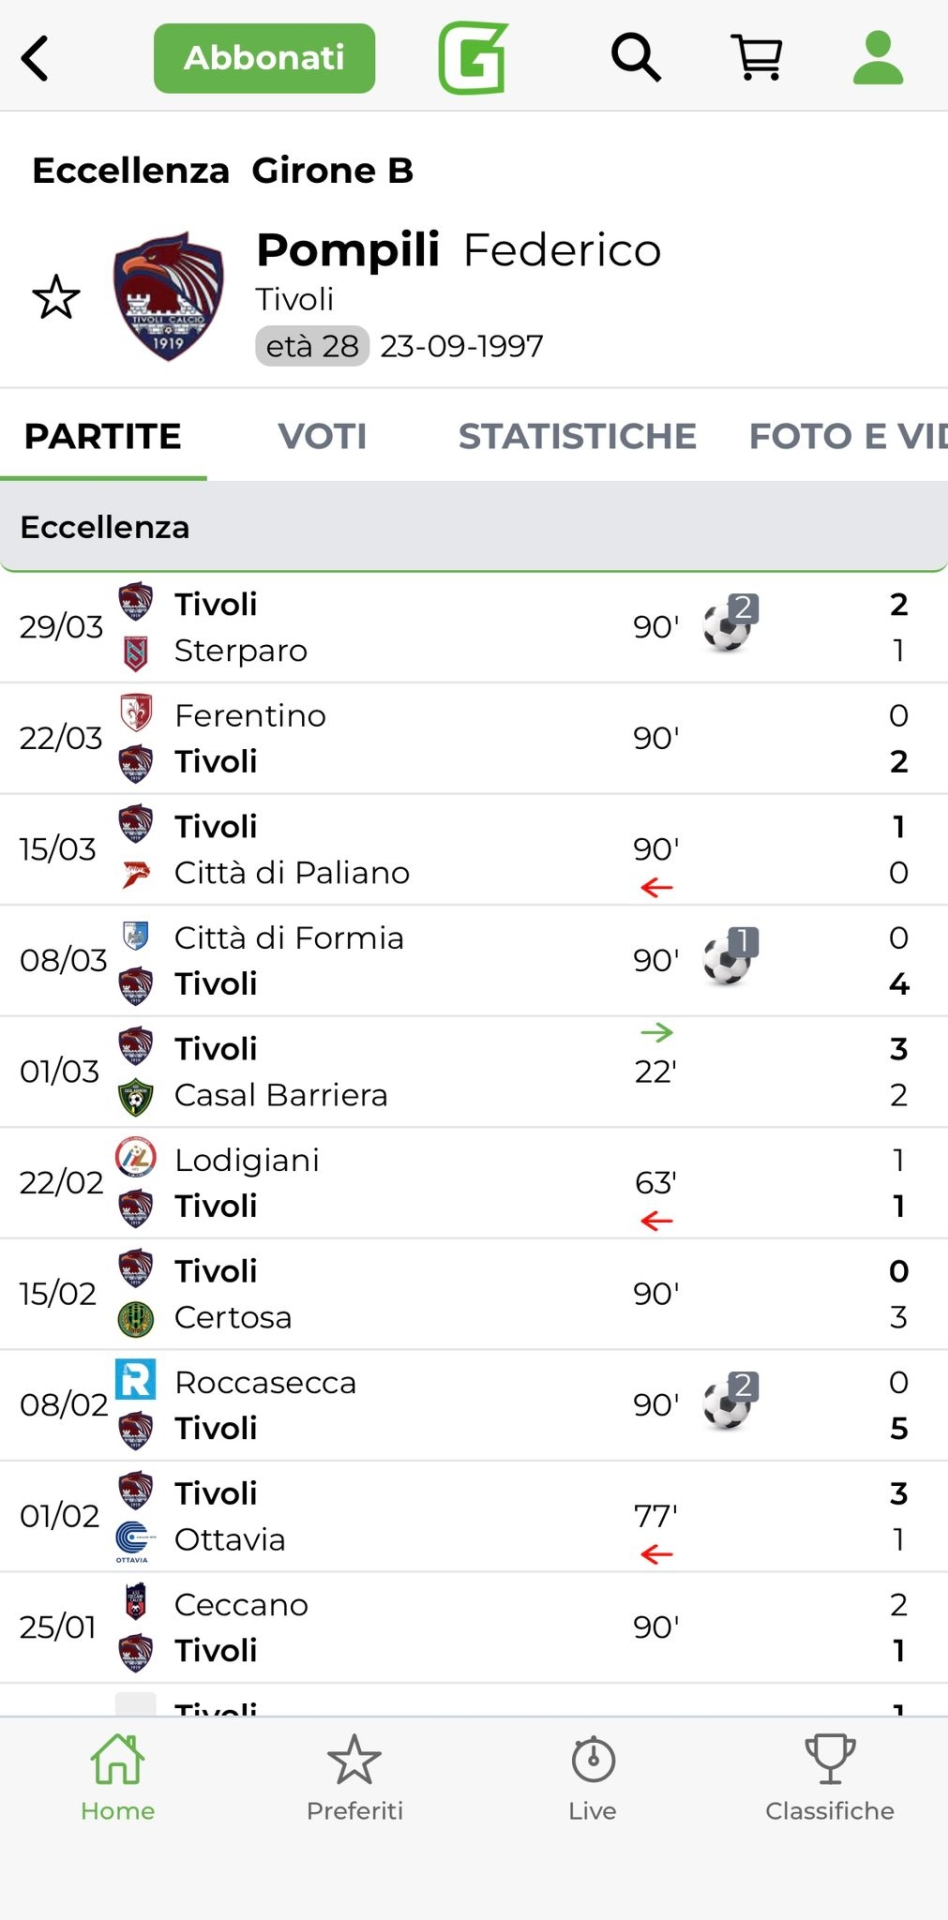
Task: Open the FOTO E VIDEO tab
Action: tap(847, 436)
